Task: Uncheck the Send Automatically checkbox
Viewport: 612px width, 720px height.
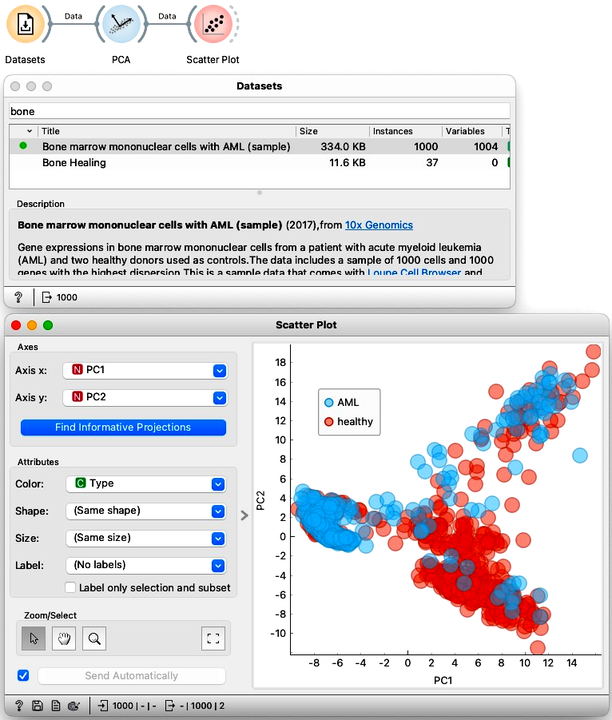Action: click(23, 675)
